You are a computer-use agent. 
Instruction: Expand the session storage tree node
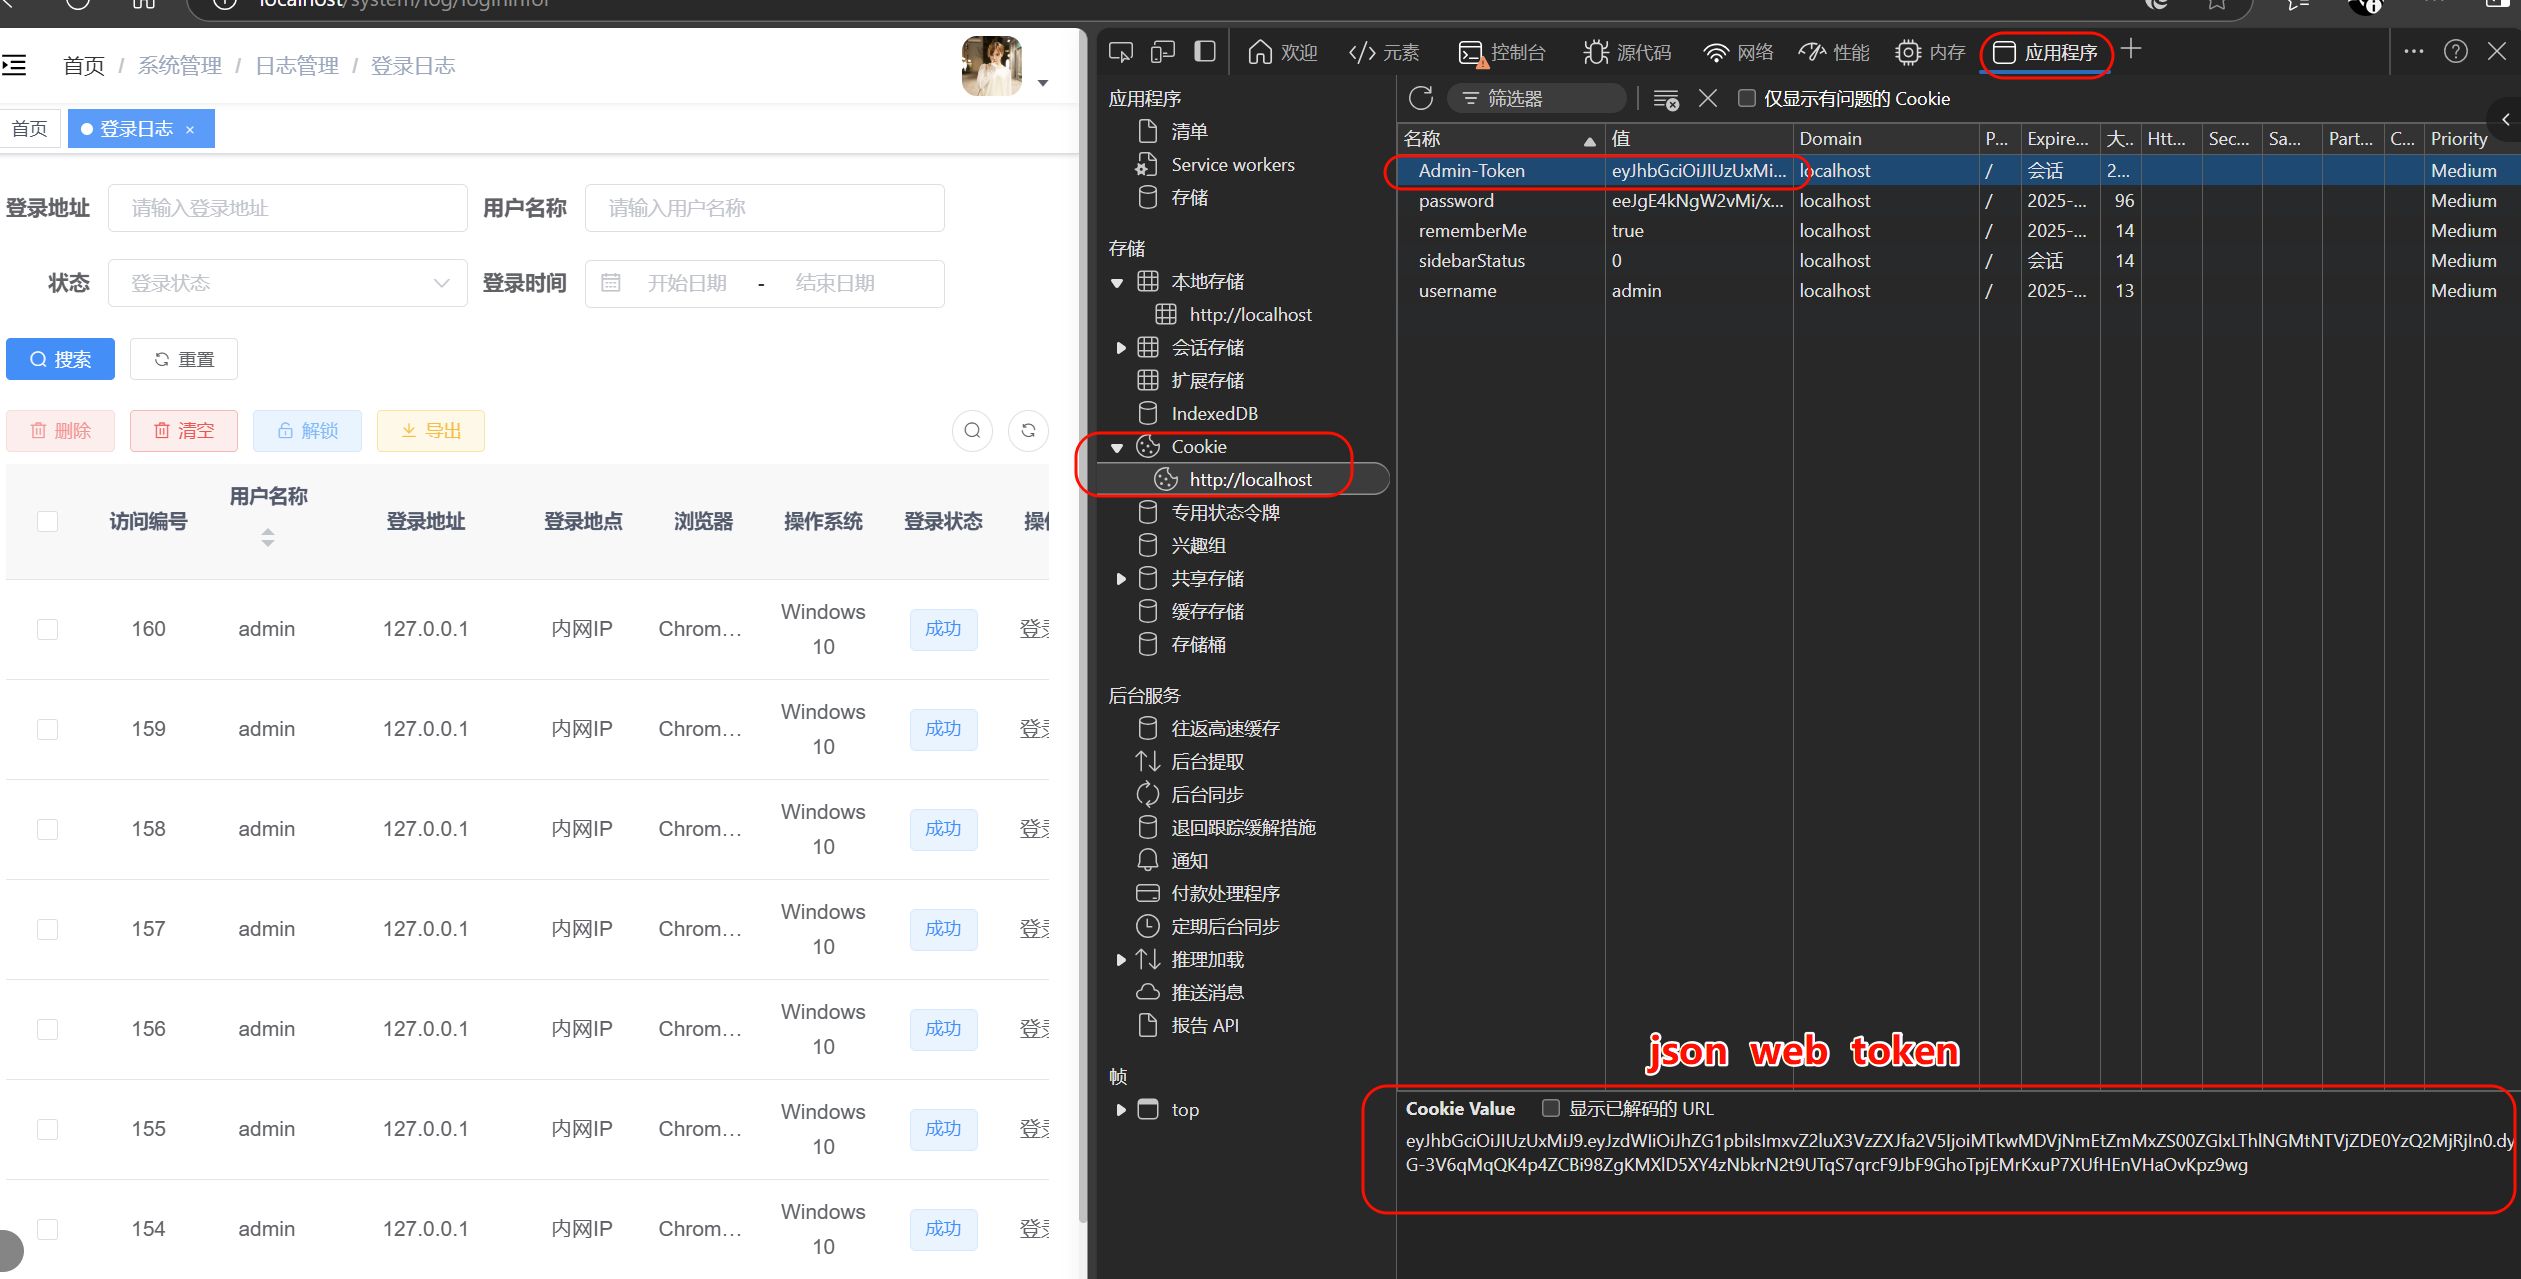tap(1121, 348)
